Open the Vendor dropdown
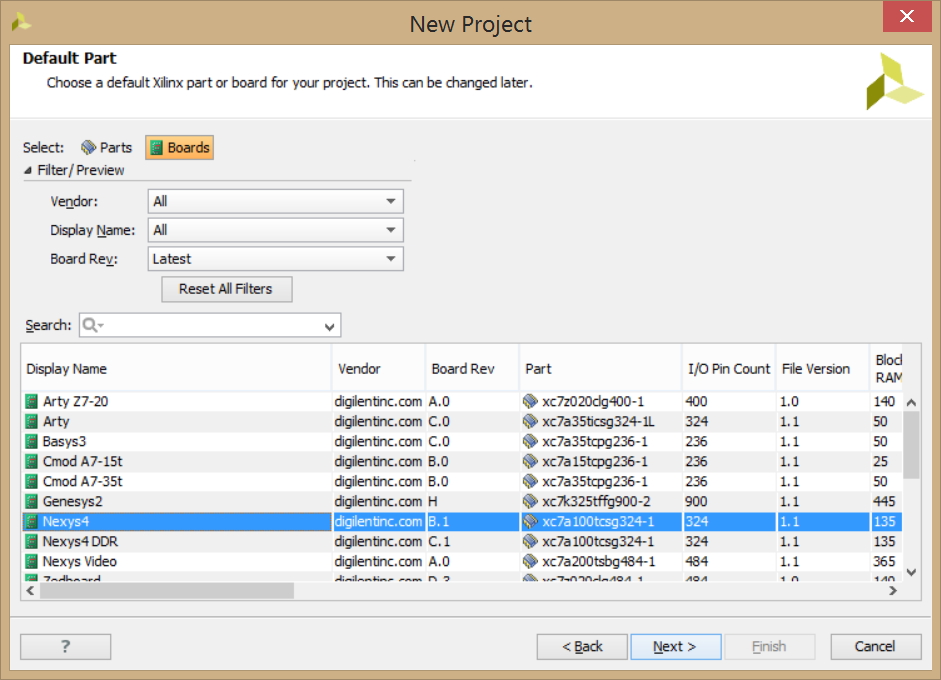The image size is (941, 680). coord(275,201)
